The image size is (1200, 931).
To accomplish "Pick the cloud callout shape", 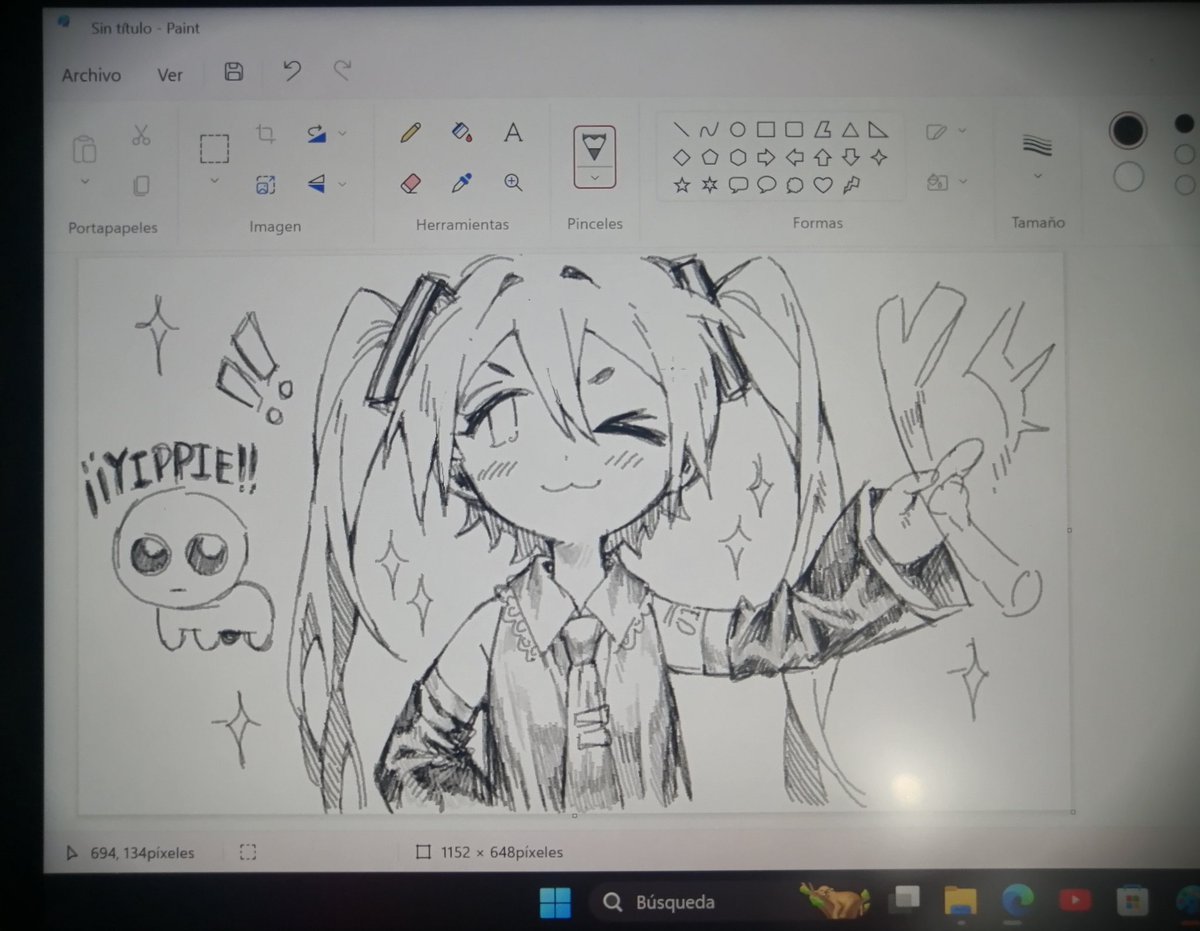I will [x=795, y=185].
